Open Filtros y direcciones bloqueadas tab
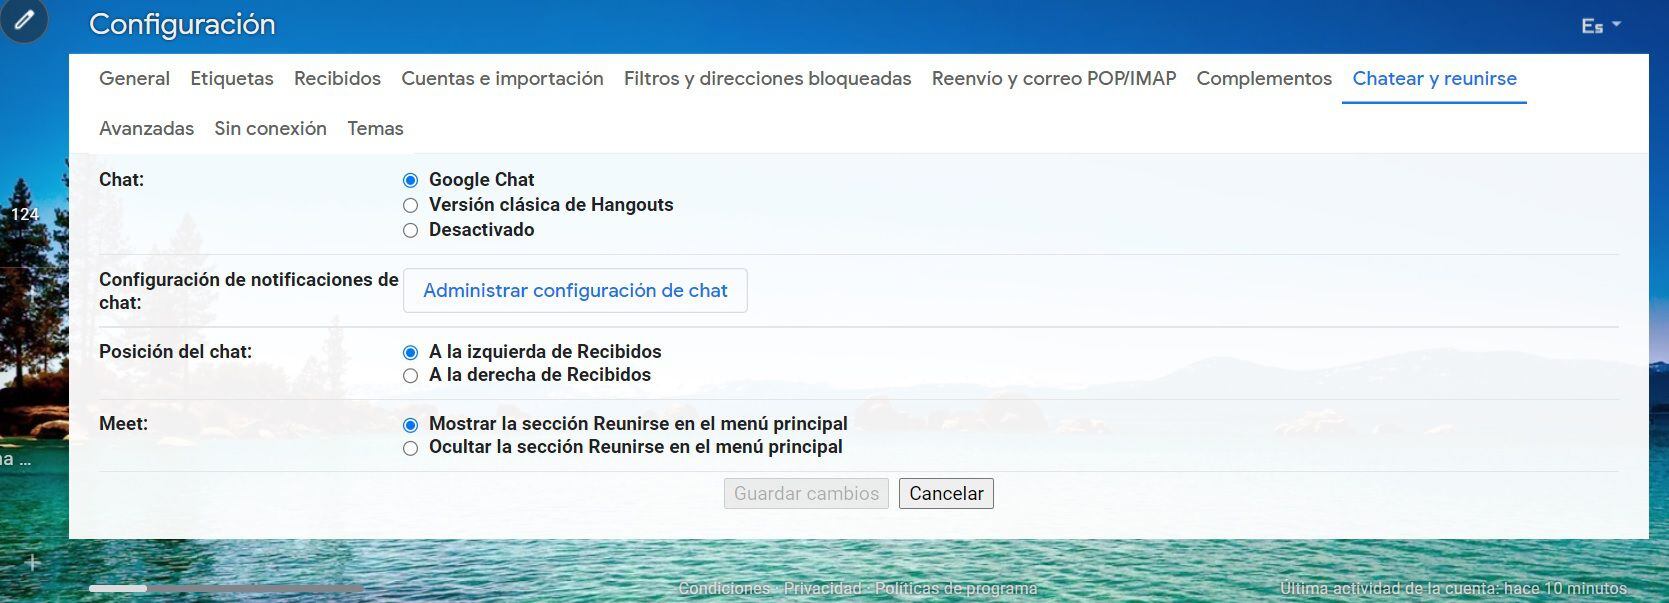This screenshot has width=1669, height=603. 767,79
